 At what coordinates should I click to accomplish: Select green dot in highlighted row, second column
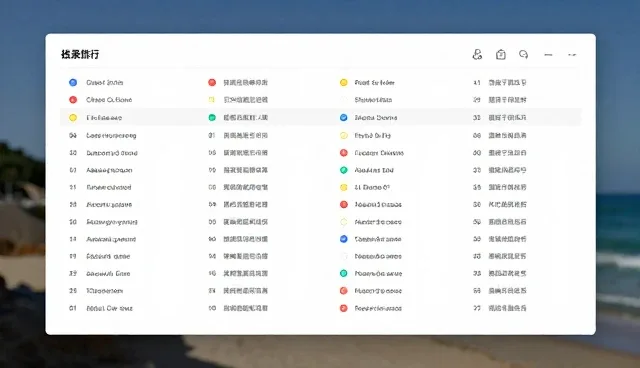click(x=212, y=117)
